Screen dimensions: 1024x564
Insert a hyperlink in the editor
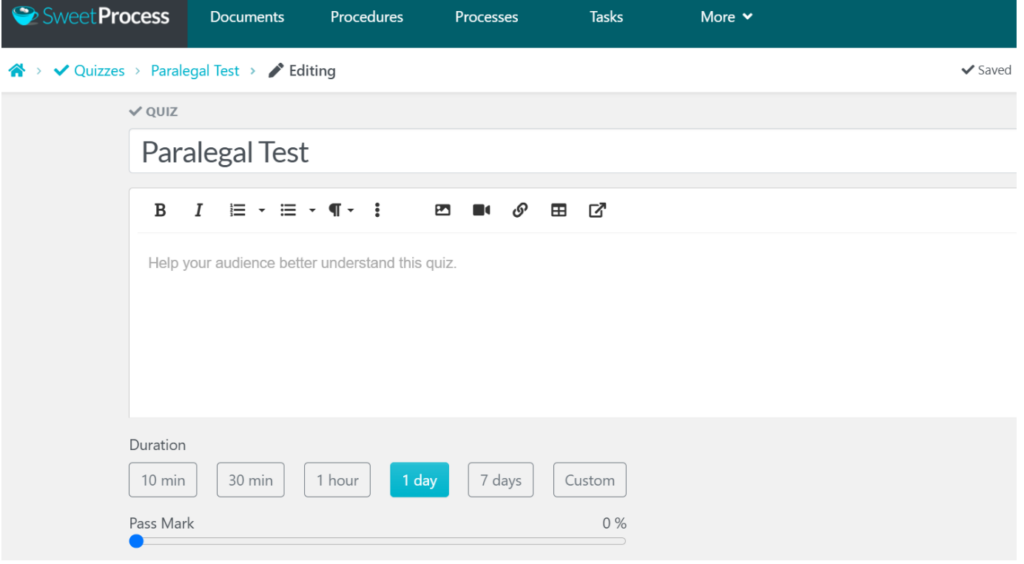coord(520,210)
